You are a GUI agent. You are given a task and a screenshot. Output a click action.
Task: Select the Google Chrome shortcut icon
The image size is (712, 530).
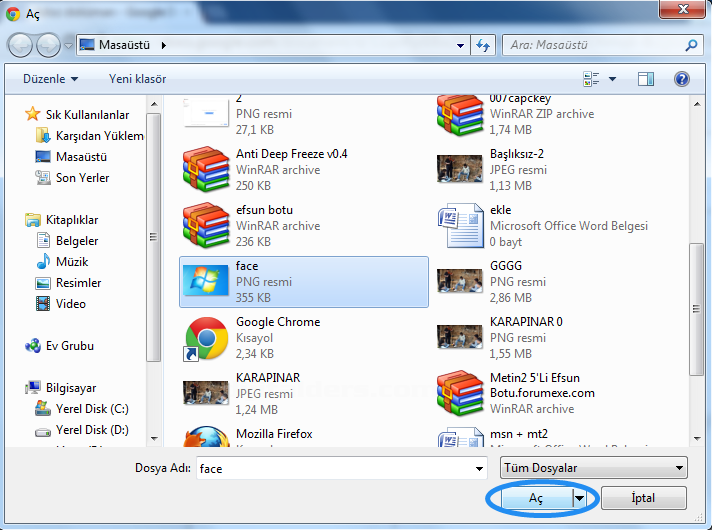coord(206,338)
